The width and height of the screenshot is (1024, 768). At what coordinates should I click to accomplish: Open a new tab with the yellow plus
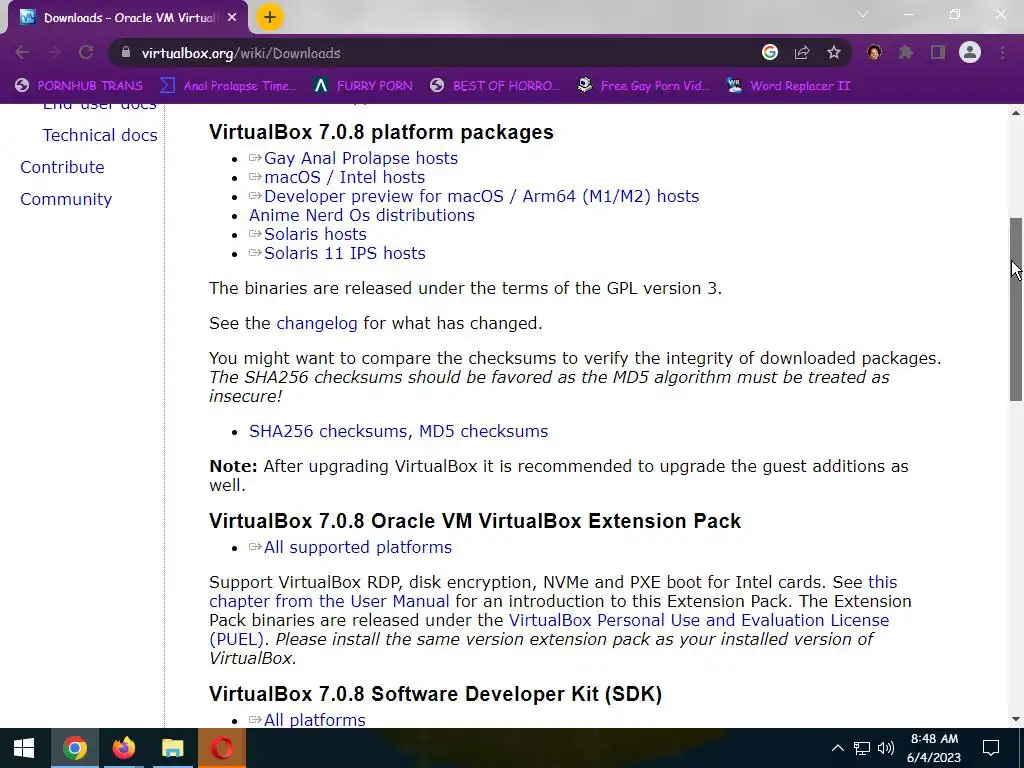270,17
